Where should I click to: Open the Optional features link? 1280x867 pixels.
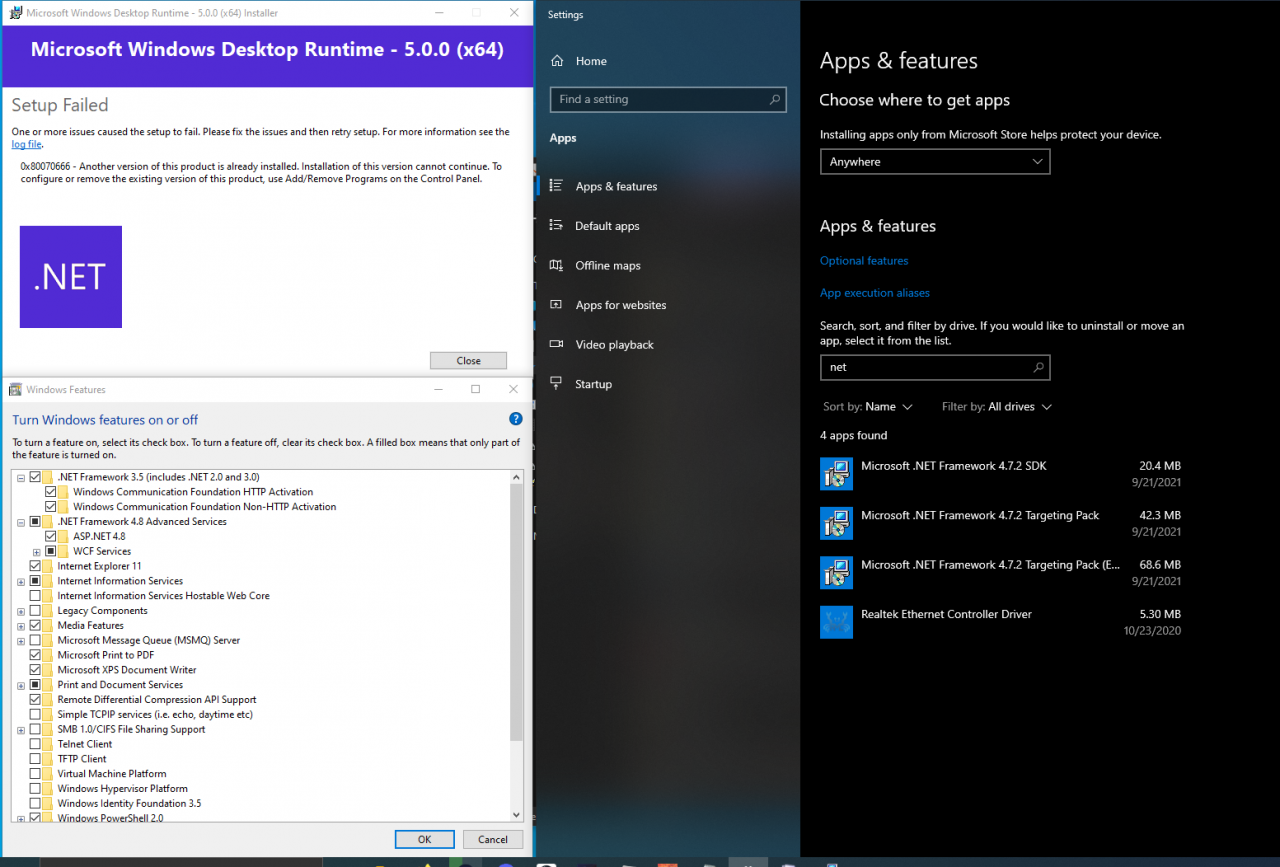pyautogui.click(x=864, y=260)
